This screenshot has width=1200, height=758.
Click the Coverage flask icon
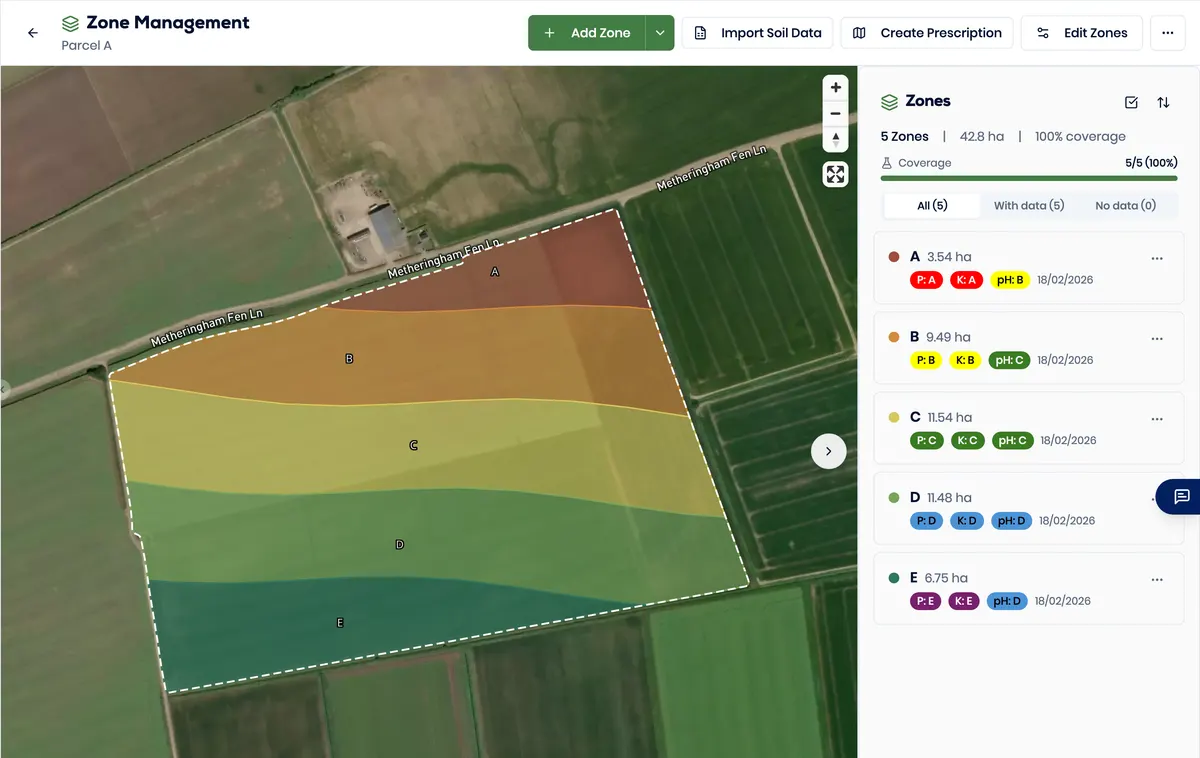pos(886,163)
